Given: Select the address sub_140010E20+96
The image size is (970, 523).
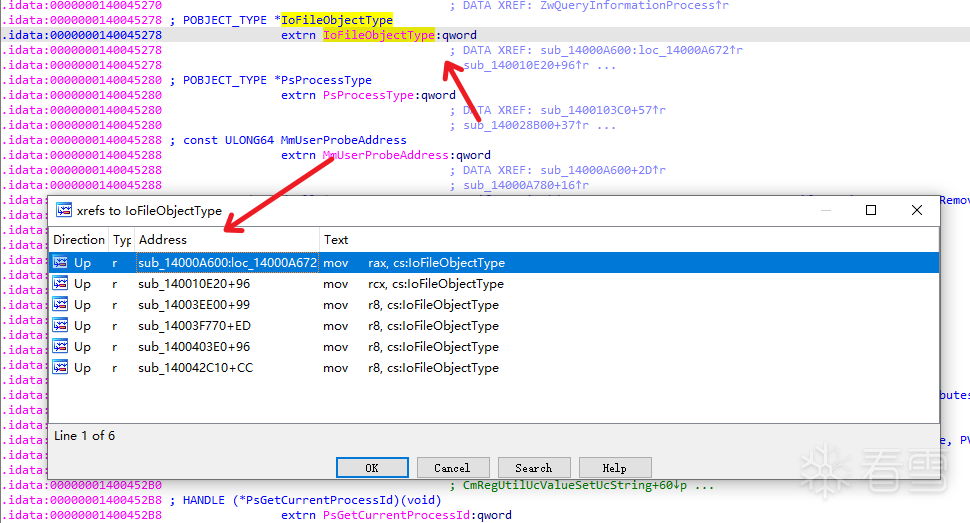Looking at the screenshot, I should click(194, 283).
